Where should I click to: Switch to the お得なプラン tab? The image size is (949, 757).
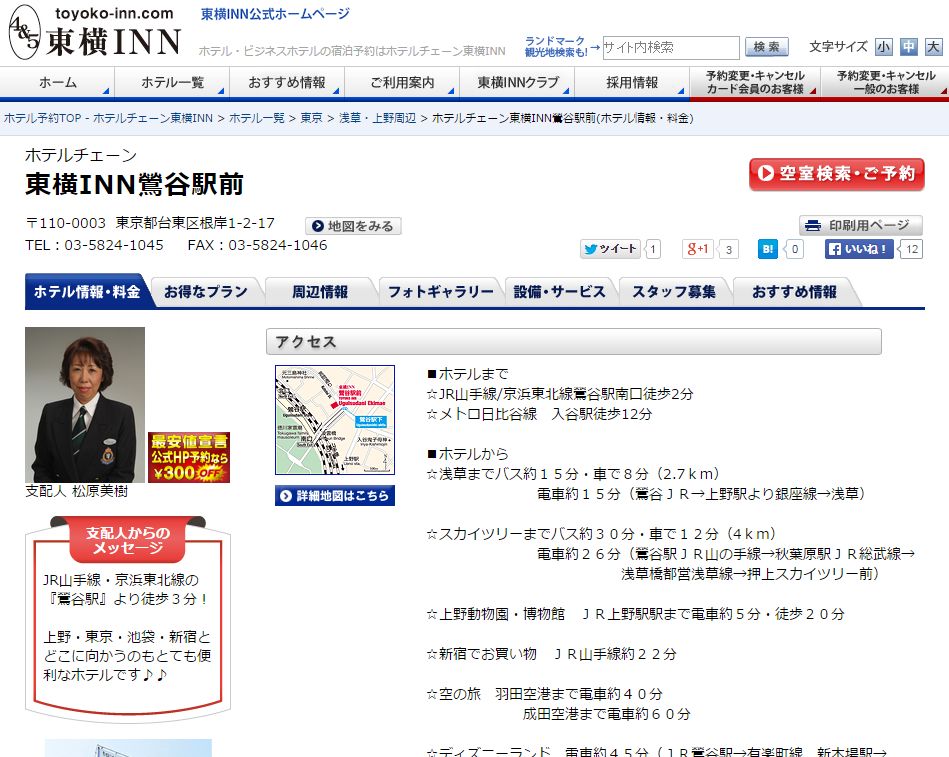206,292
